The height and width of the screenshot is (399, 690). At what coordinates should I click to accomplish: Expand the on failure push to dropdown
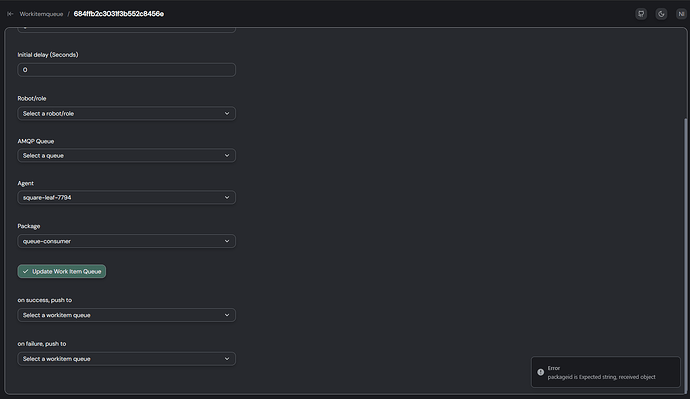(127, 359)
